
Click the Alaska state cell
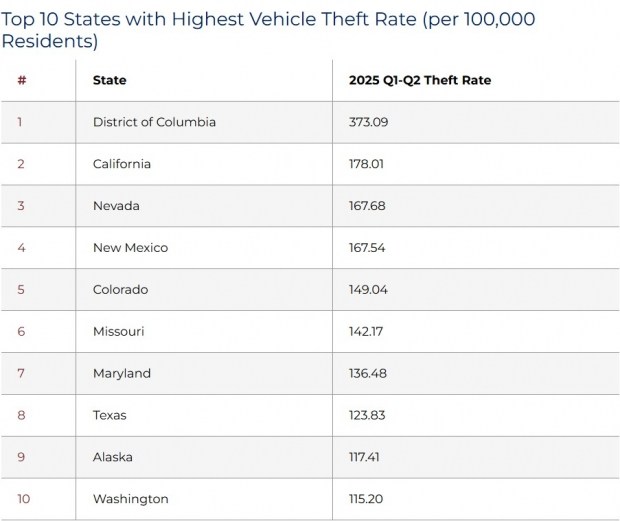pos(113,457)
